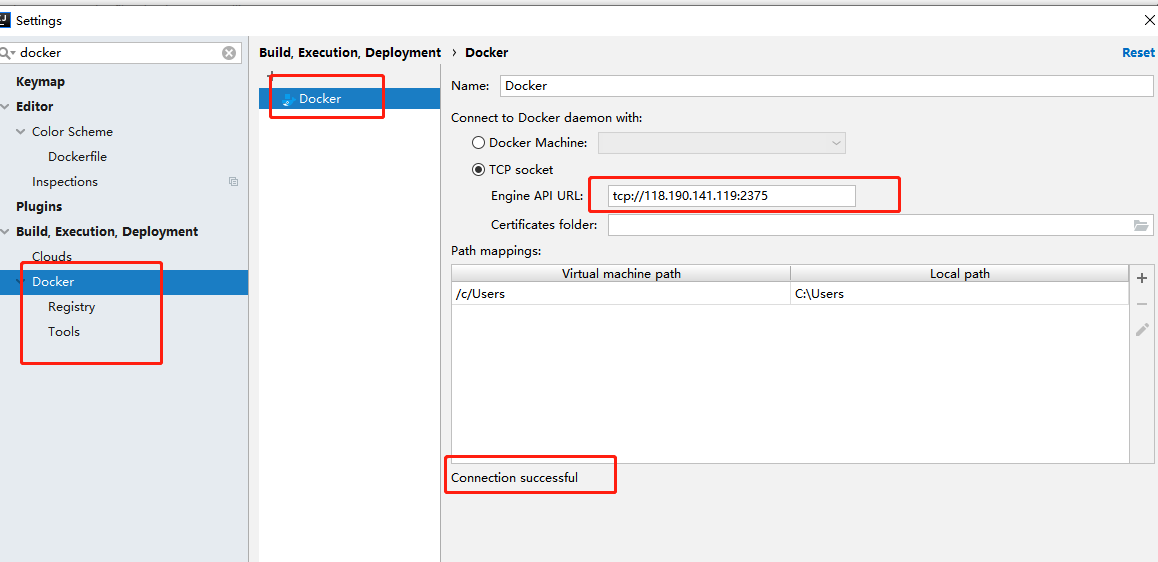The width and height of the screenshot is (1158, 562).
Task: Click in the settings search field
Action: click(118, 52)
